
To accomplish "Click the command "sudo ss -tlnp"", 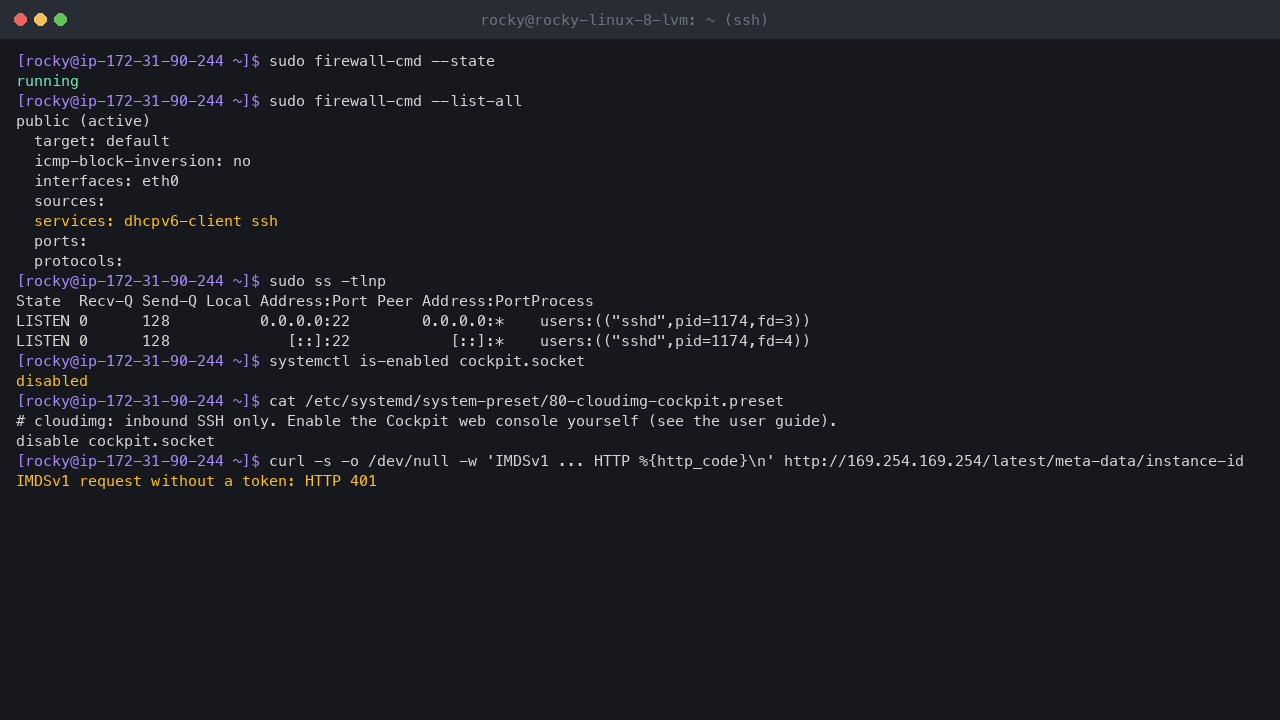I will click(x=327, y=281).
